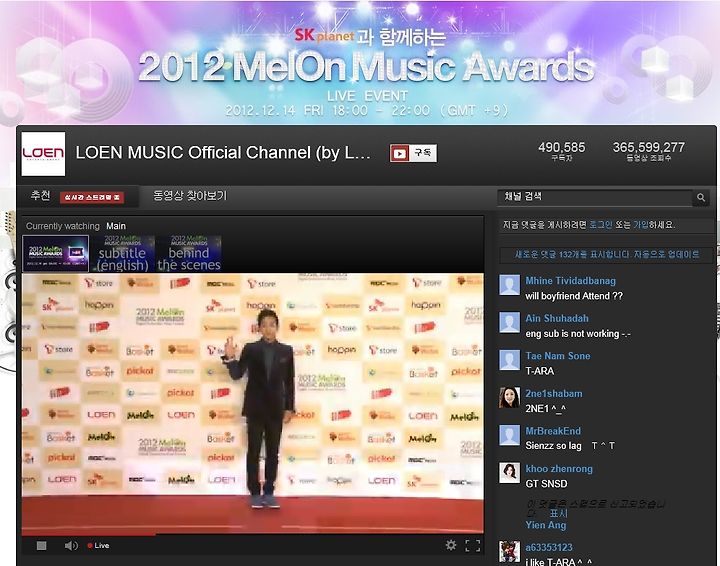Open Tae Nam Sone's profile
This screenshot has width=720, height=566.
557,356
